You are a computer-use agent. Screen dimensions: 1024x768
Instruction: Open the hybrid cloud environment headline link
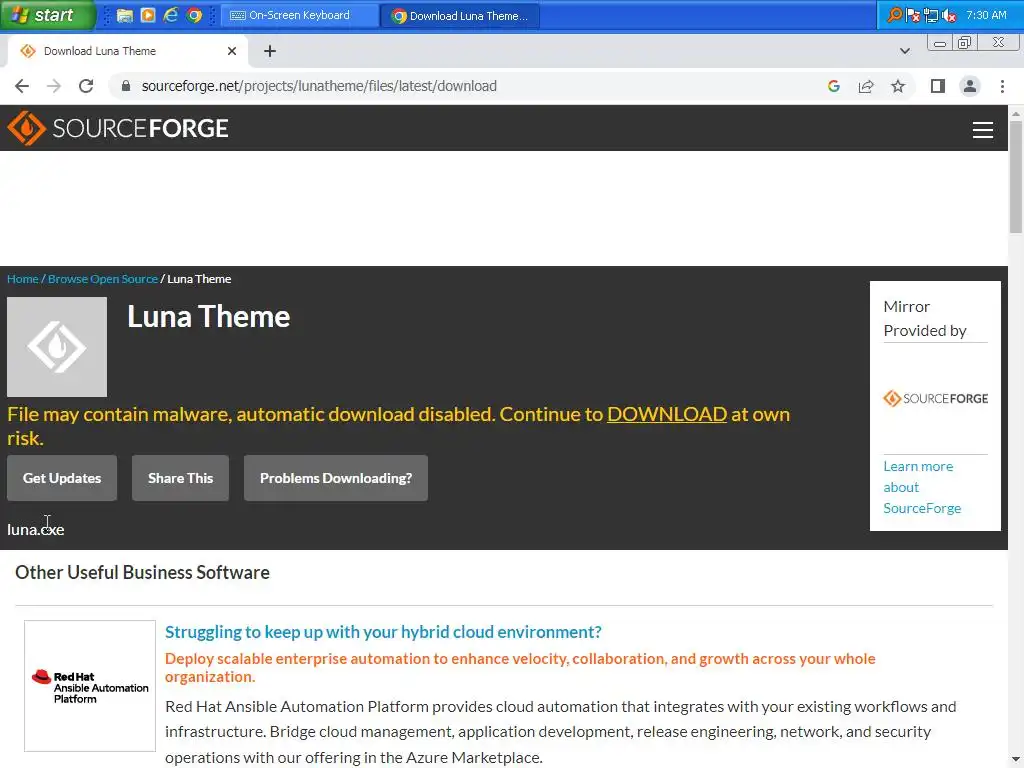pyautogui.click(x=383, y=632)
